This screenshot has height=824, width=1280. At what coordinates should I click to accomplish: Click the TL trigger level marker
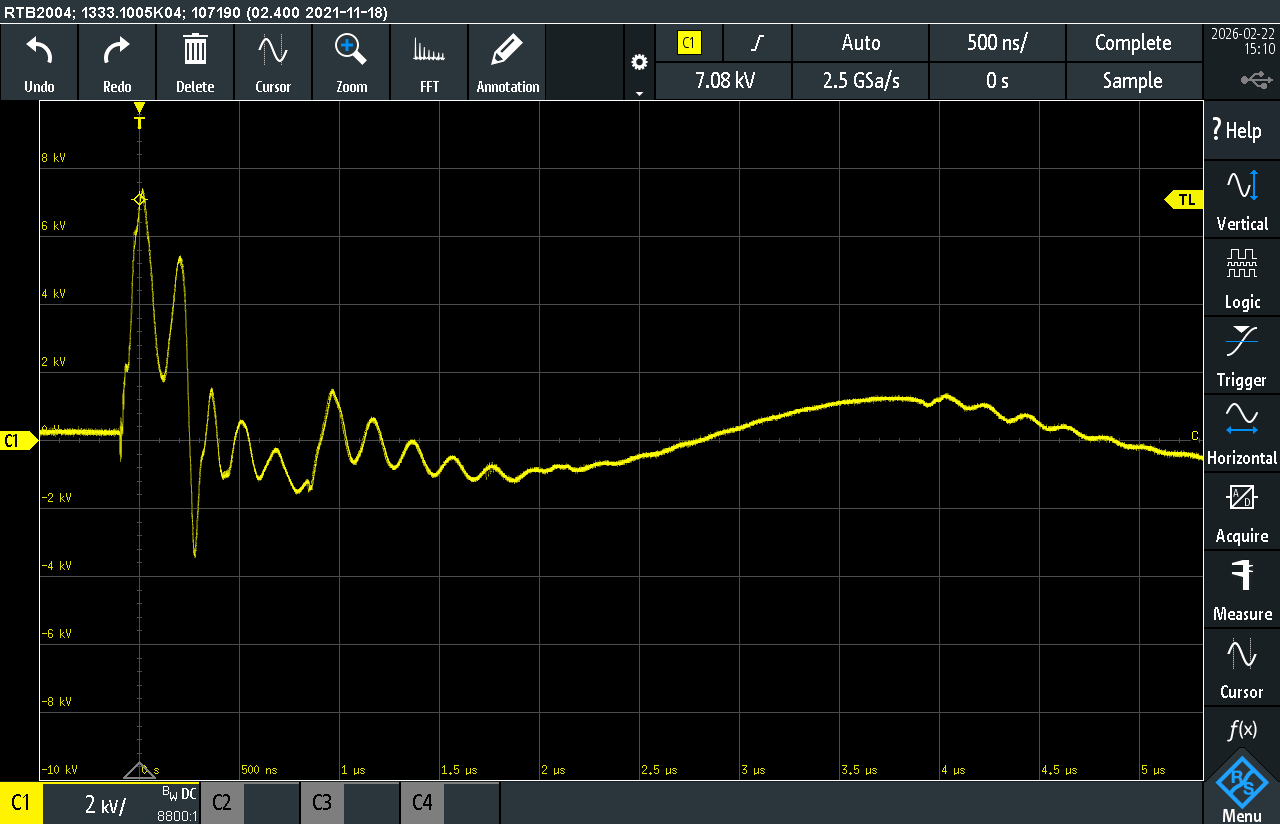click(1184, 200)
